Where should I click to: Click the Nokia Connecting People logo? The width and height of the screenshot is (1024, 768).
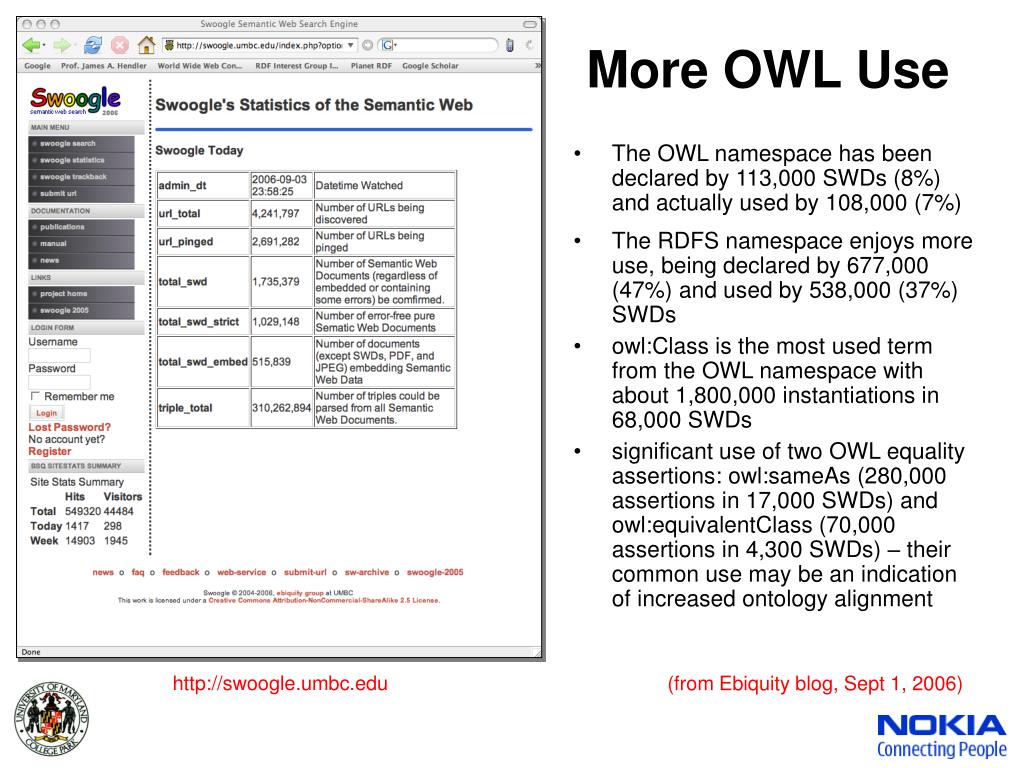tap(941, 736)
